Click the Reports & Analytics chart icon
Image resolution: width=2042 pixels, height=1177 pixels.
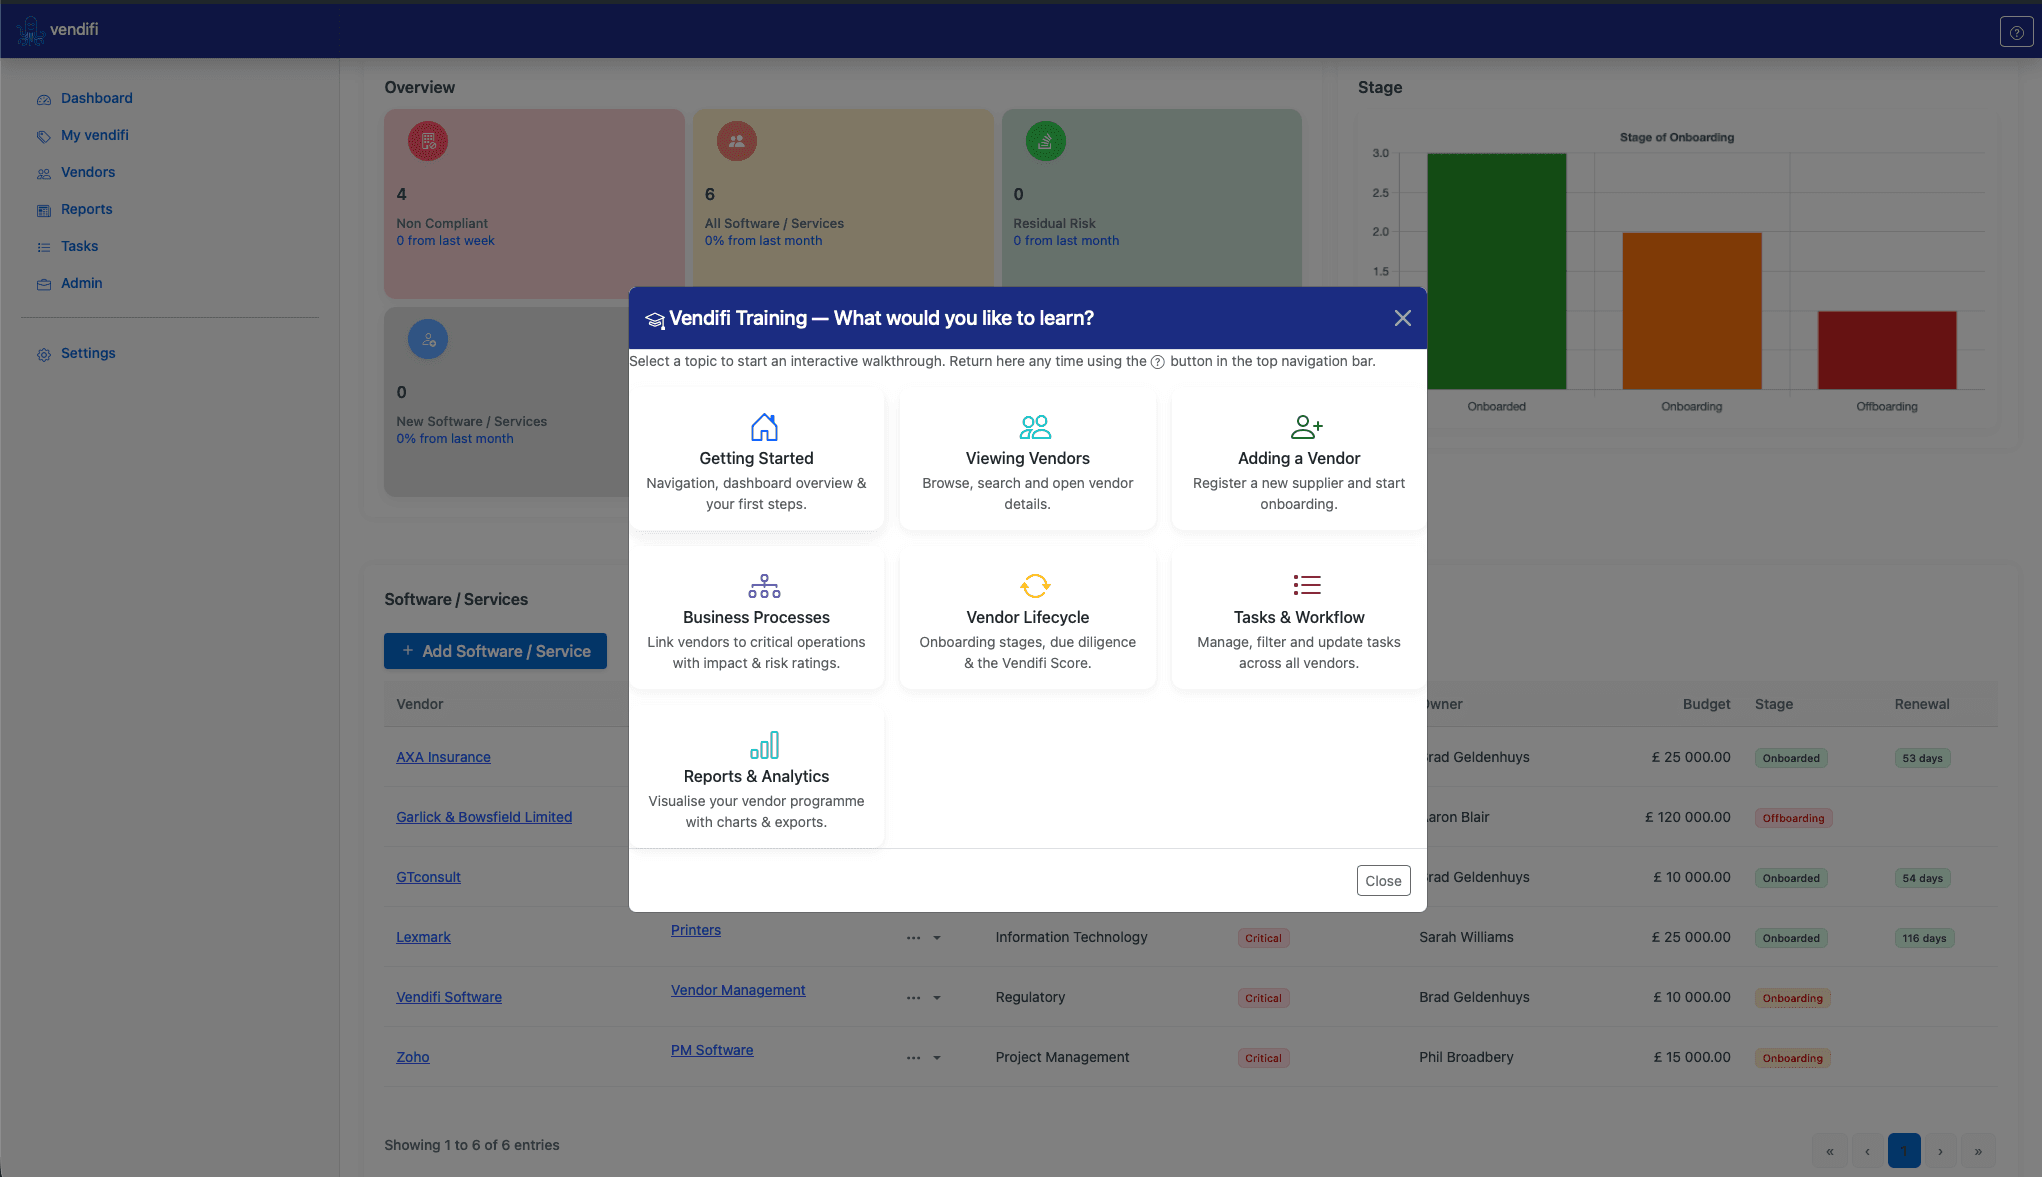(764, 745)
